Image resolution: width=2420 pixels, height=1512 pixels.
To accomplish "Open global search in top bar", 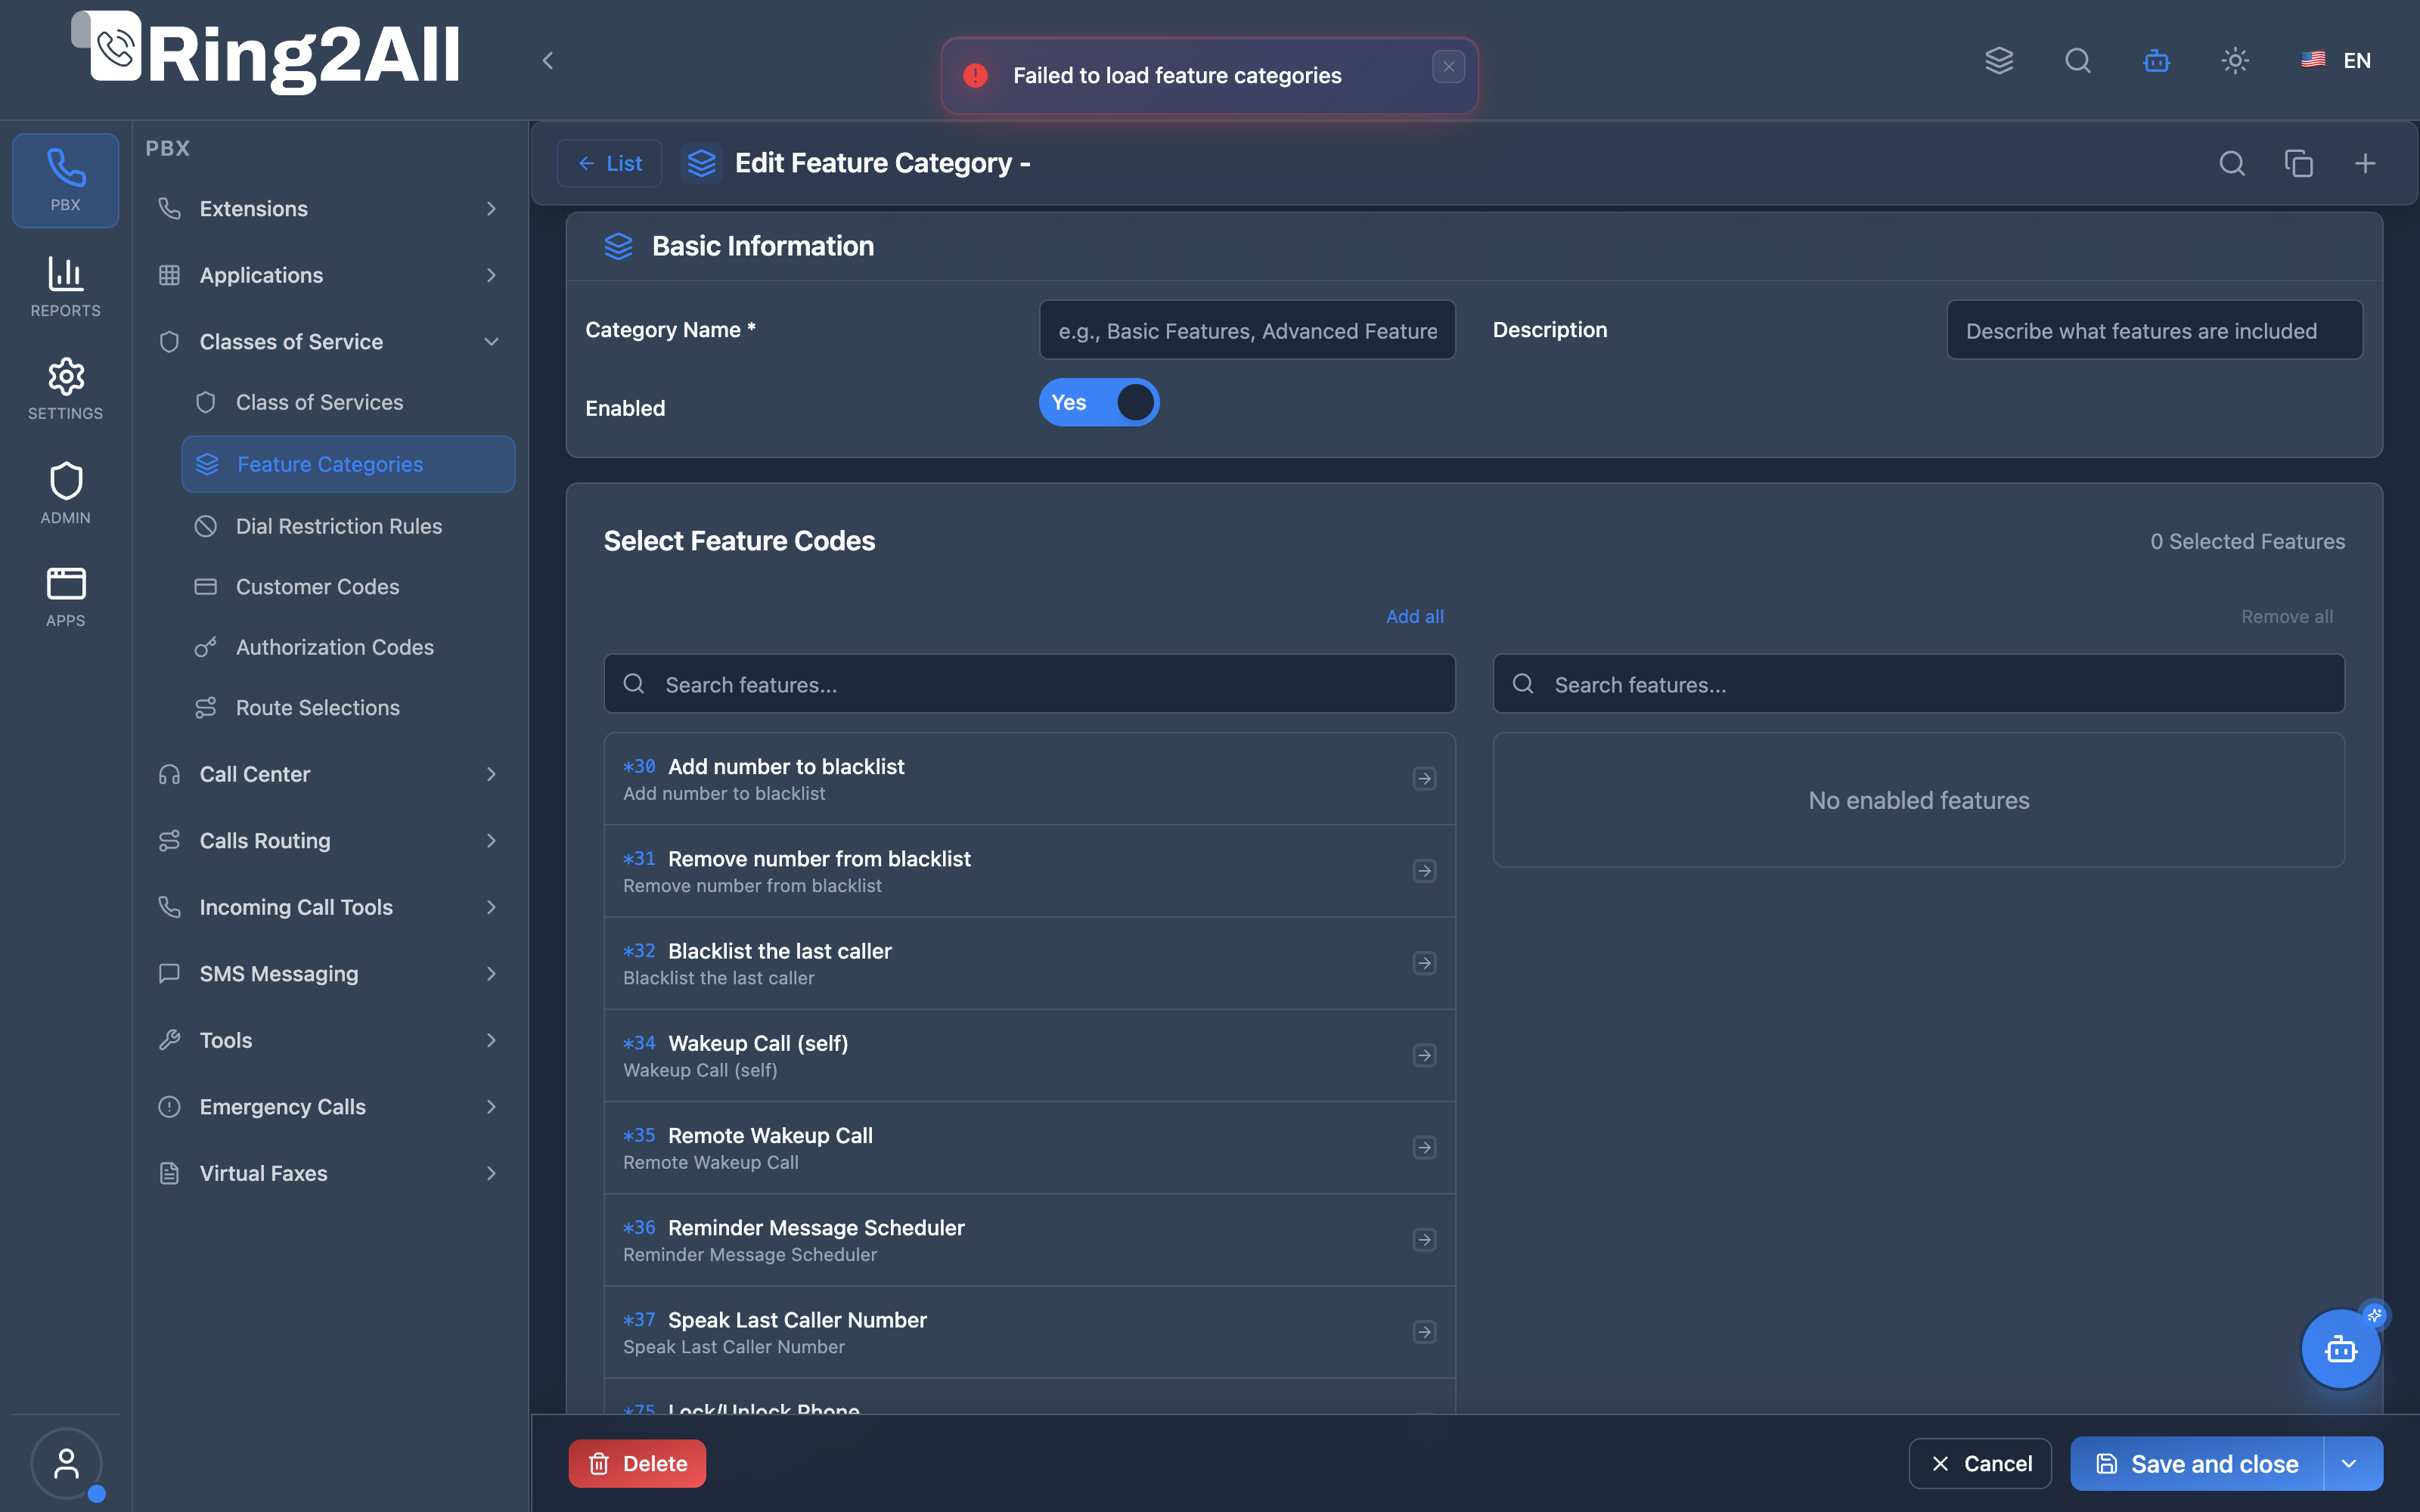I will [2078, 60].
